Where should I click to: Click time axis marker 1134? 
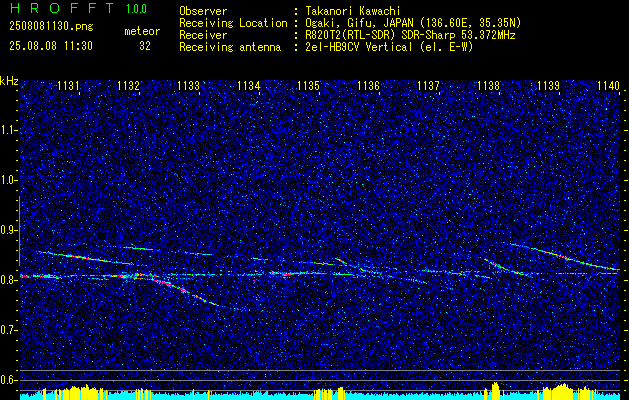(248, 86)
